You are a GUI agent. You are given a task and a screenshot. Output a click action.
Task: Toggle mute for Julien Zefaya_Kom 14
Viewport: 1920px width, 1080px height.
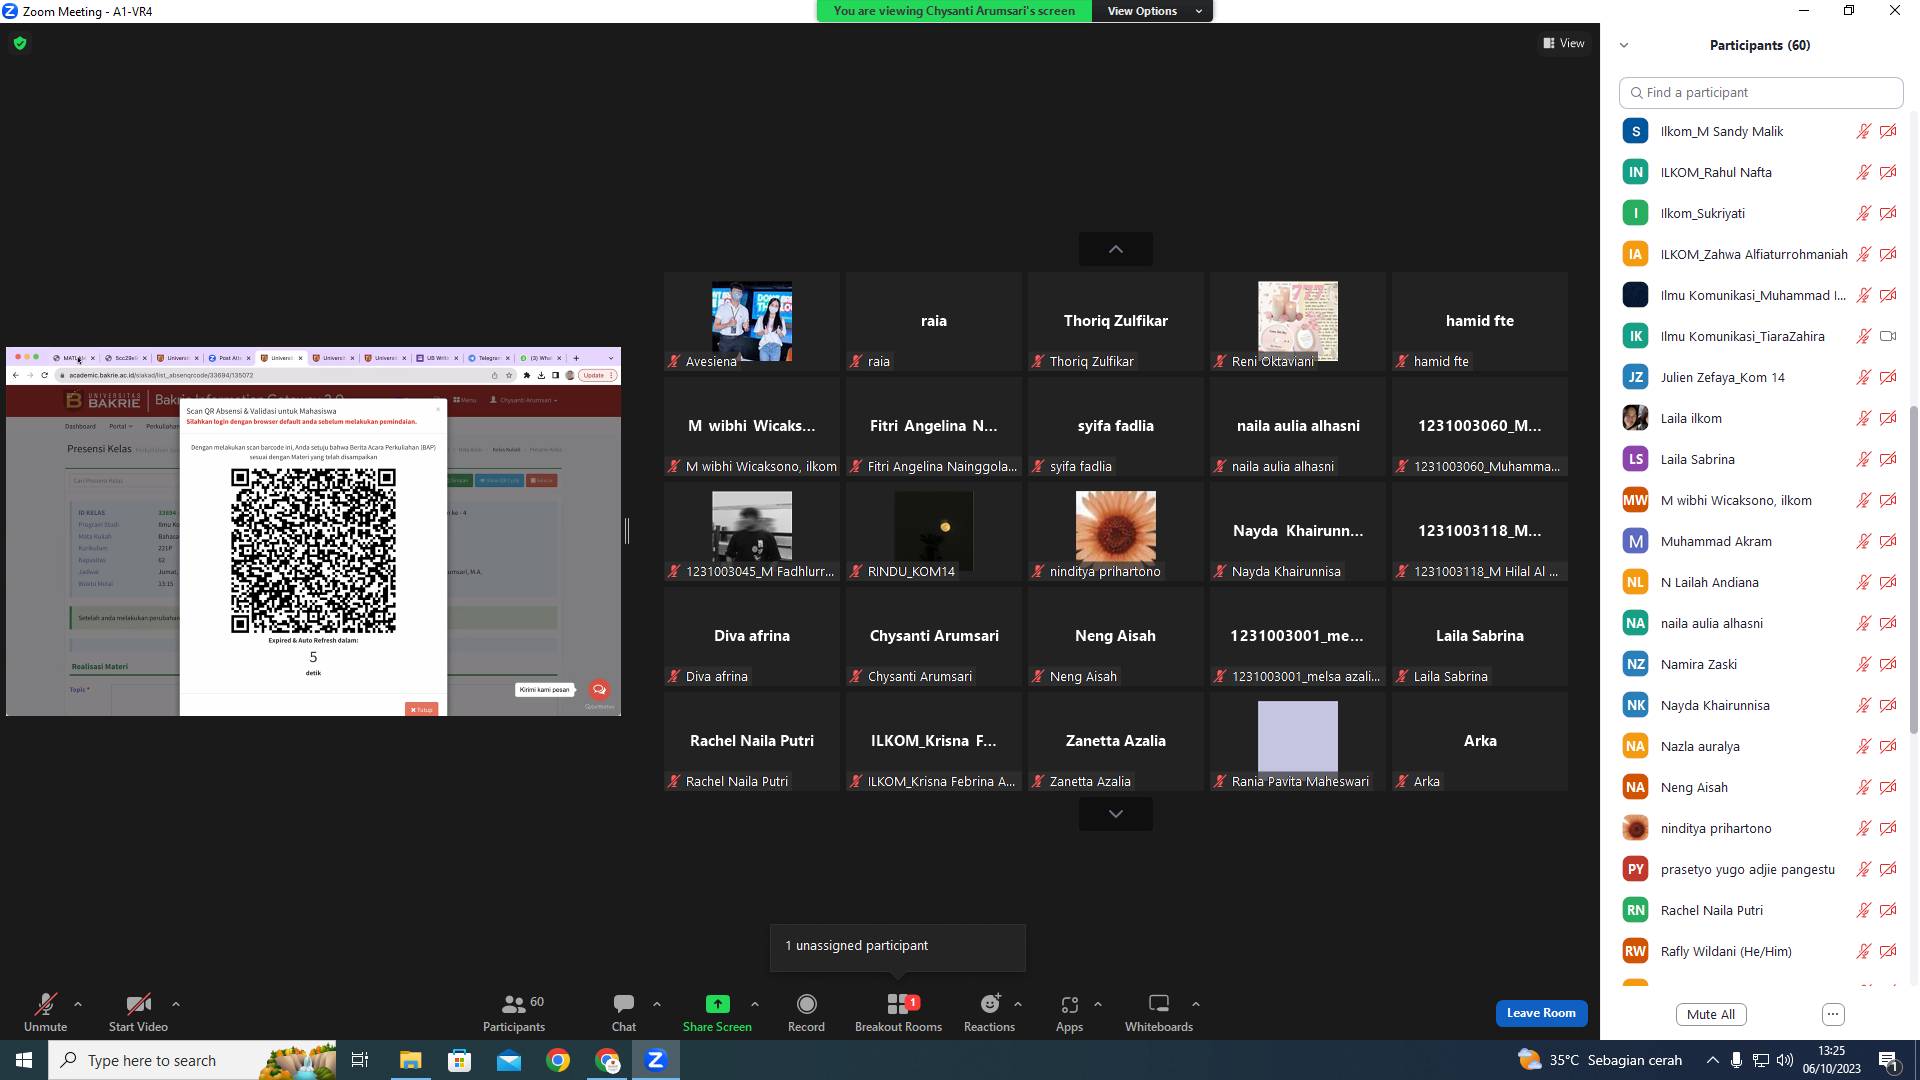click(x=1864, y=377)
